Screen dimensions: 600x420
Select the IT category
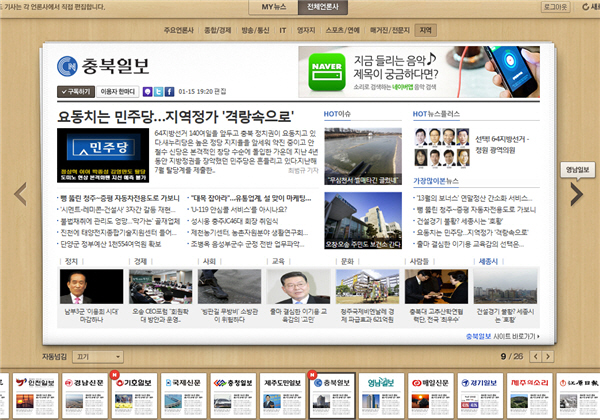point(283,30)
